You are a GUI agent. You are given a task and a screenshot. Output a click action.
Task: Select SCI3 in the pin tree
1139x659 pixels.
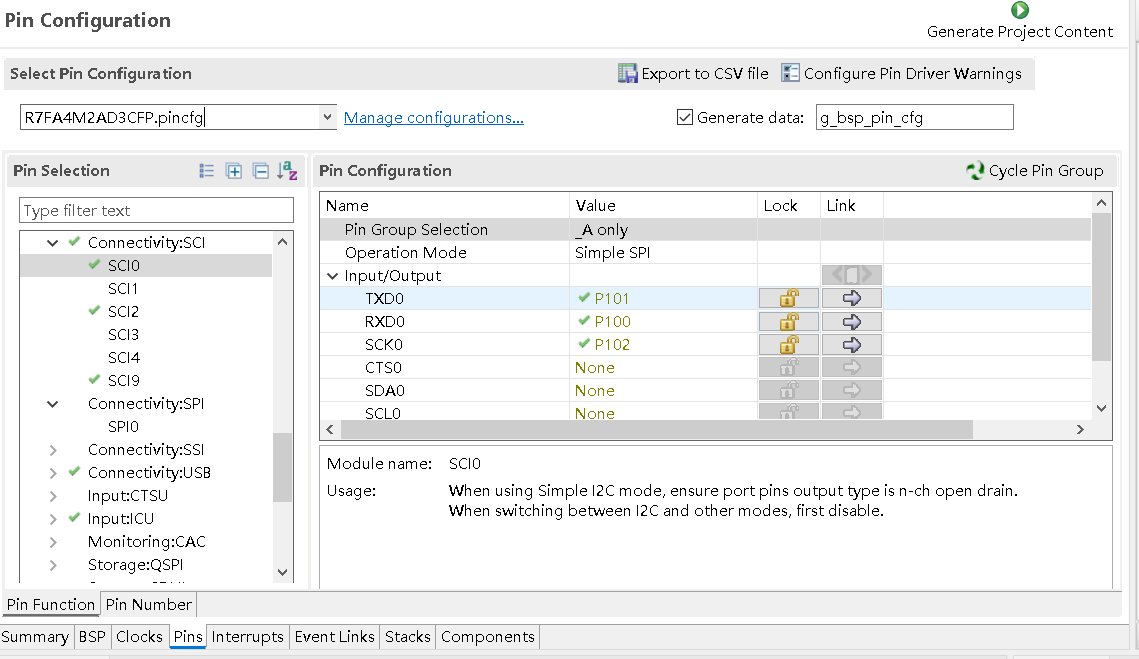(123, 335)
